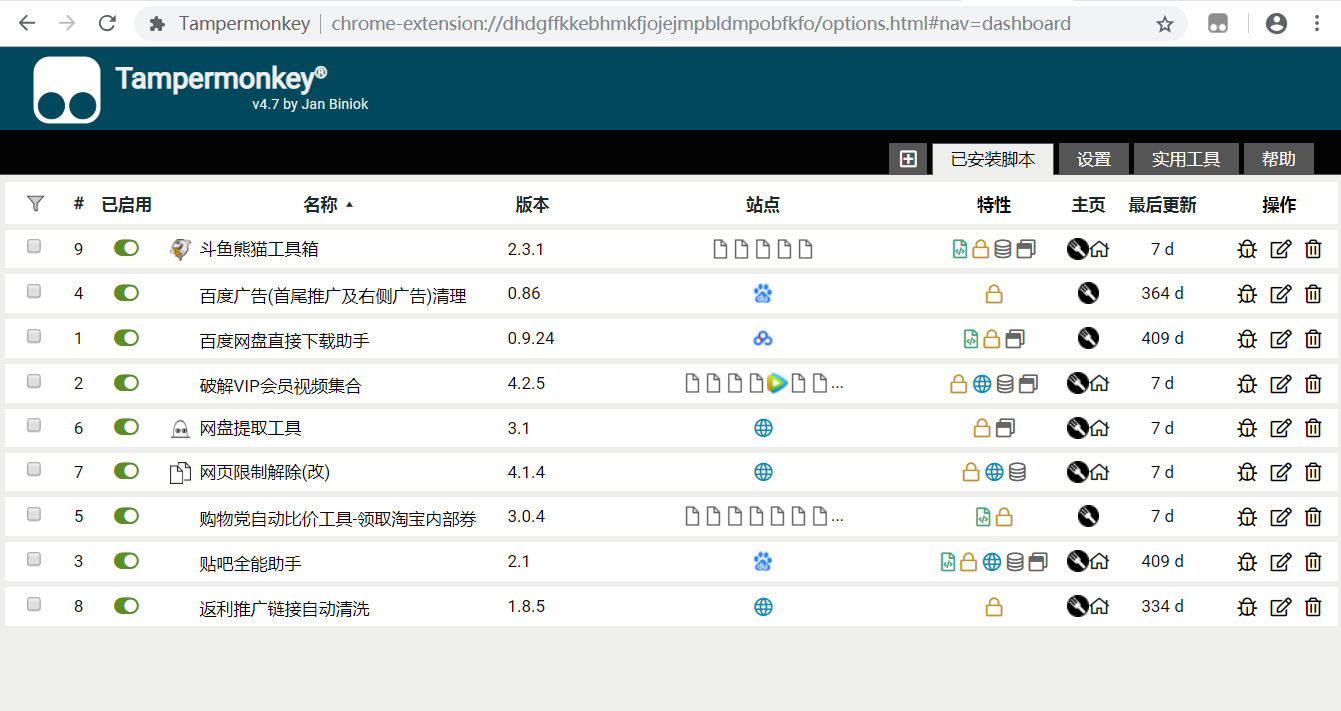This screenshot has height=711, width=1341.
Task: Sort by 已启用 column header
Action: coord(127,205)
